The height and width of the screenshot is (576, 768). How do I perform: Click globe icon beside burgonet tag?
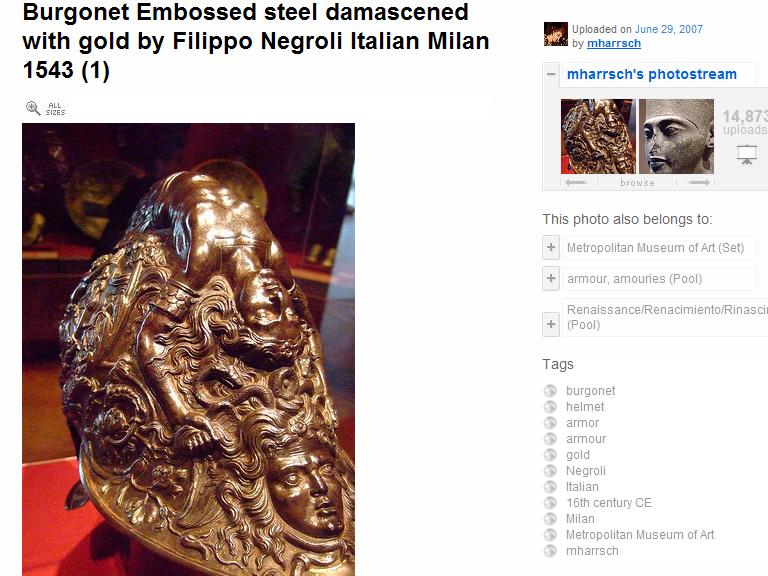[550, 391]
